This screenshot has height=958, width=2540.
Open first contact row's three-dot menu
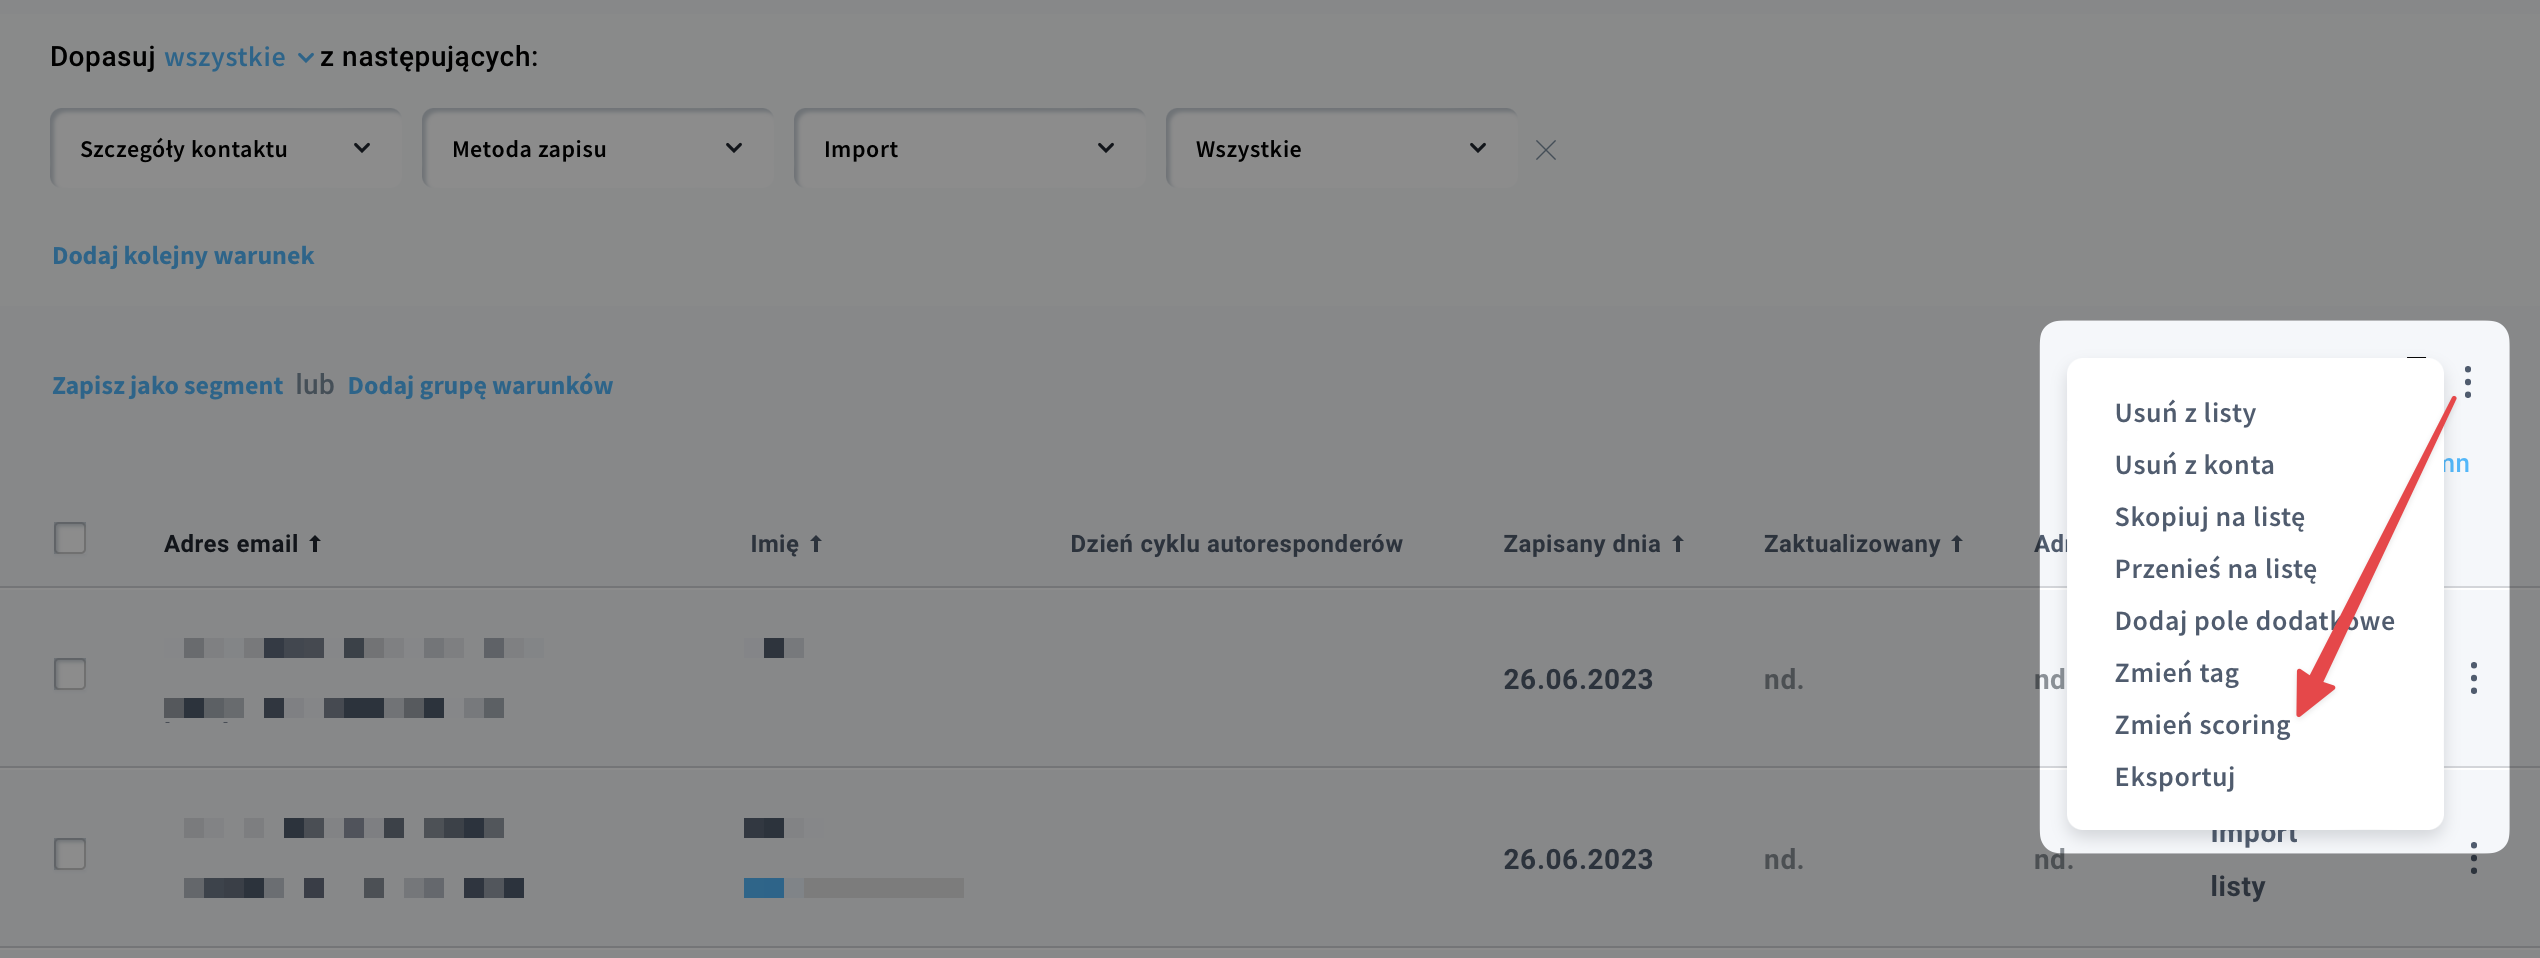point(2474,678)
